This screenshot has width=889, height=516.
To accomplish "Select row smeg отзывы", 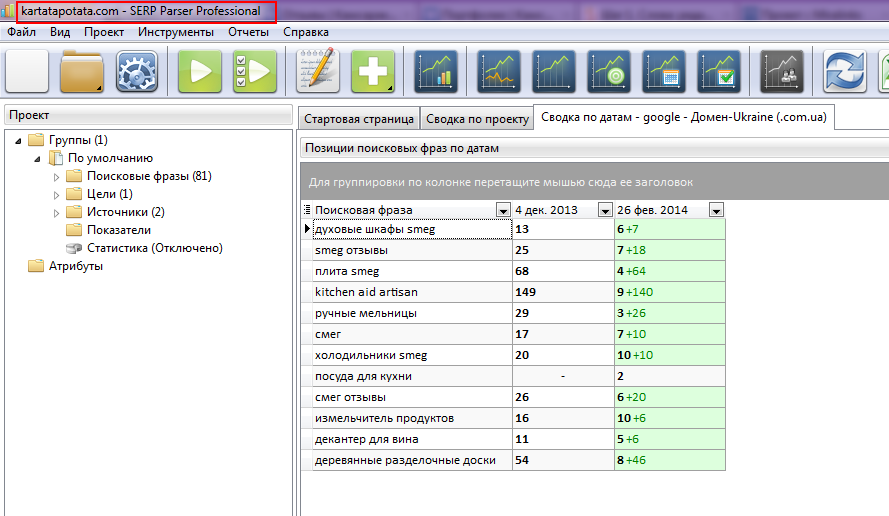I will tap(412, 250).
